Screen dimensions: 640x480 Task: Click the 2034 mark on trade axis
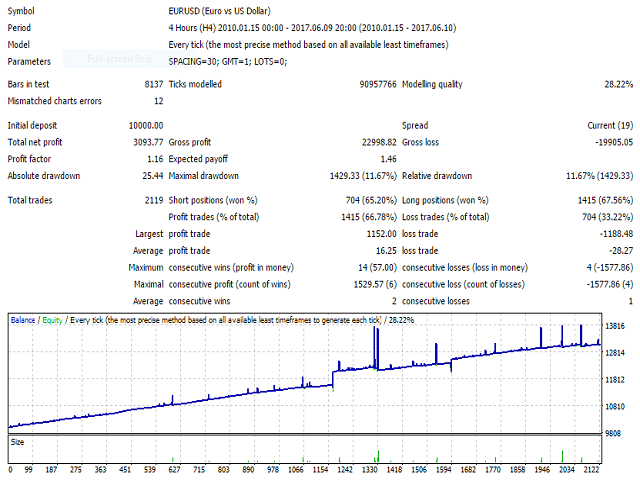pos(567,469)
